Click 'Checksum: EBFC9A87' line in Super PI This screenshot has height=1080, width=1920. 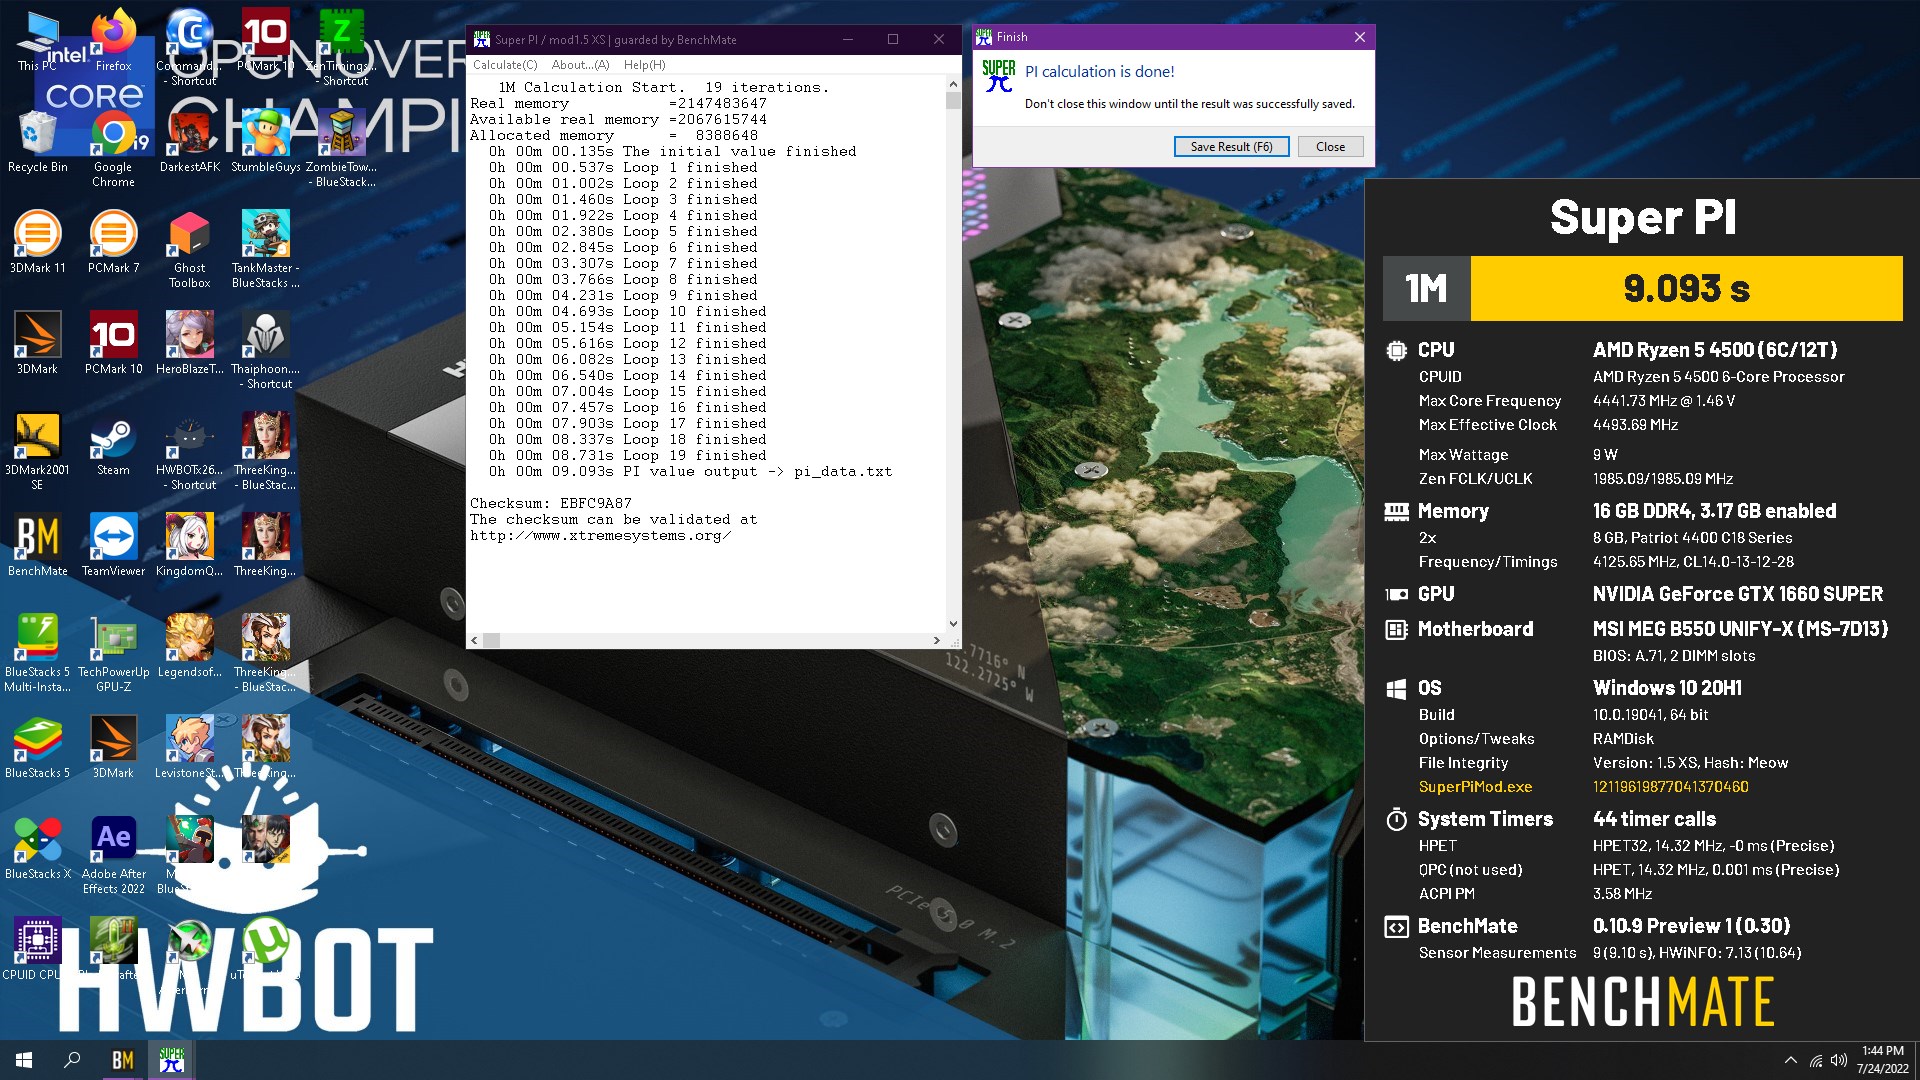(551, 503)
